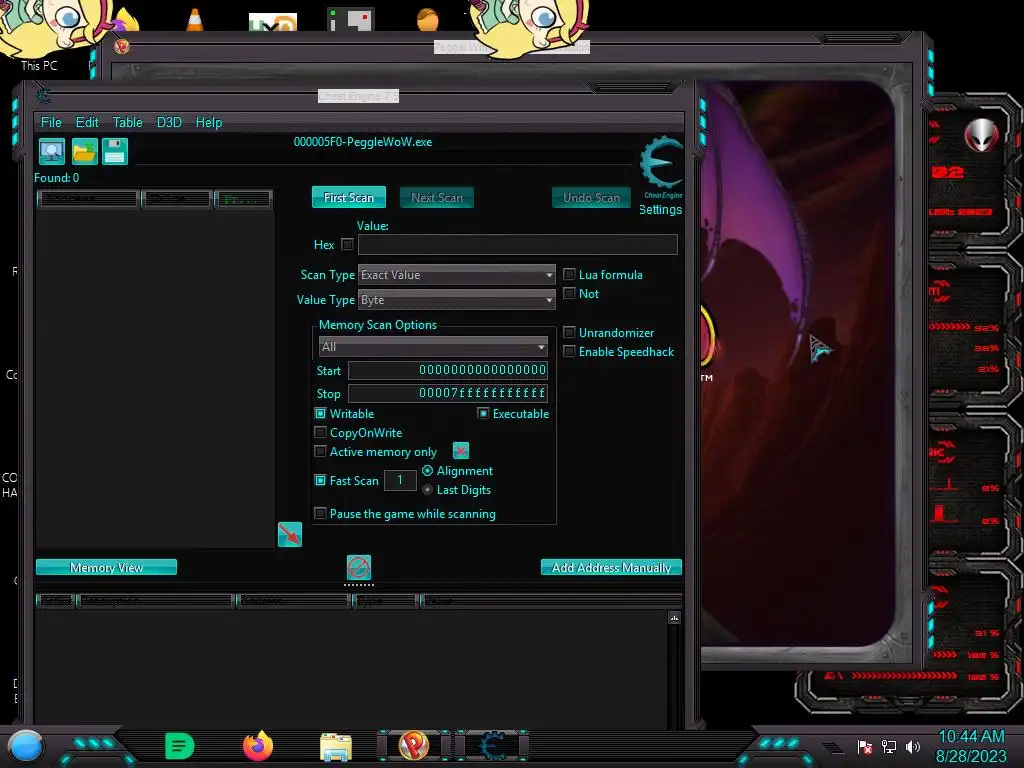Select the Last Digits radio button
The image size is (1024, 768).
[427, 489]
